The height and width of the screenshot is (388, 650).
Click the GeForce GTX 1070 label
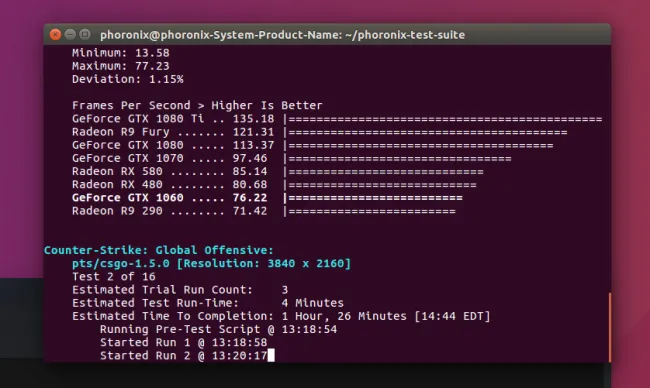coord(128,158)
